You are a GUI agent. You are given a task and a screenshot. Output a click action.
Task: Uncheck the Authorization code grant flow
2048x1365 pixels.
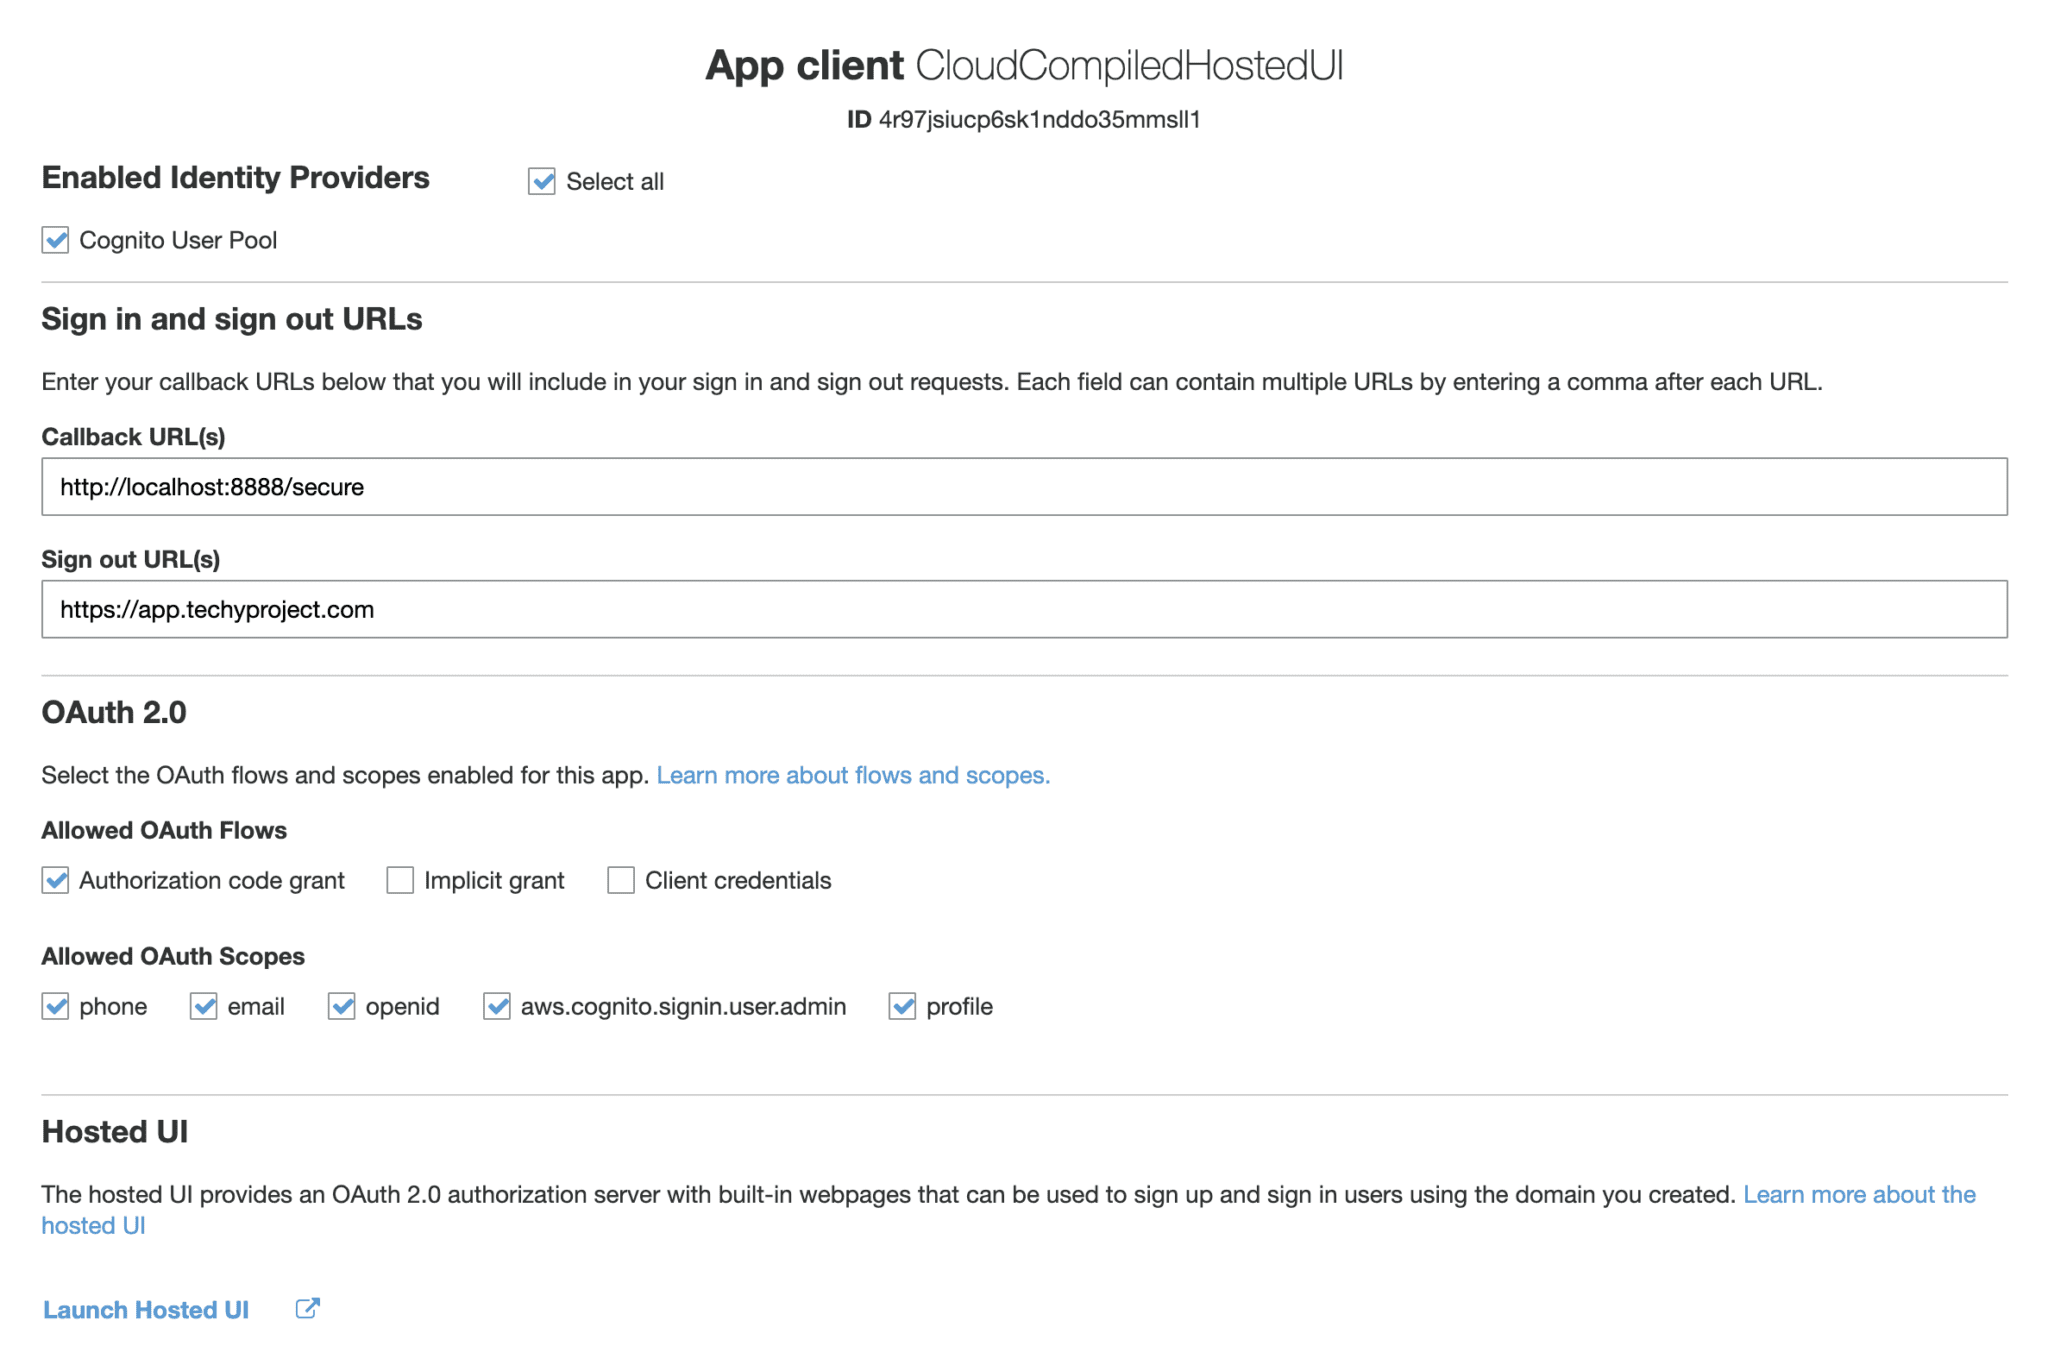tap(55, 880)
